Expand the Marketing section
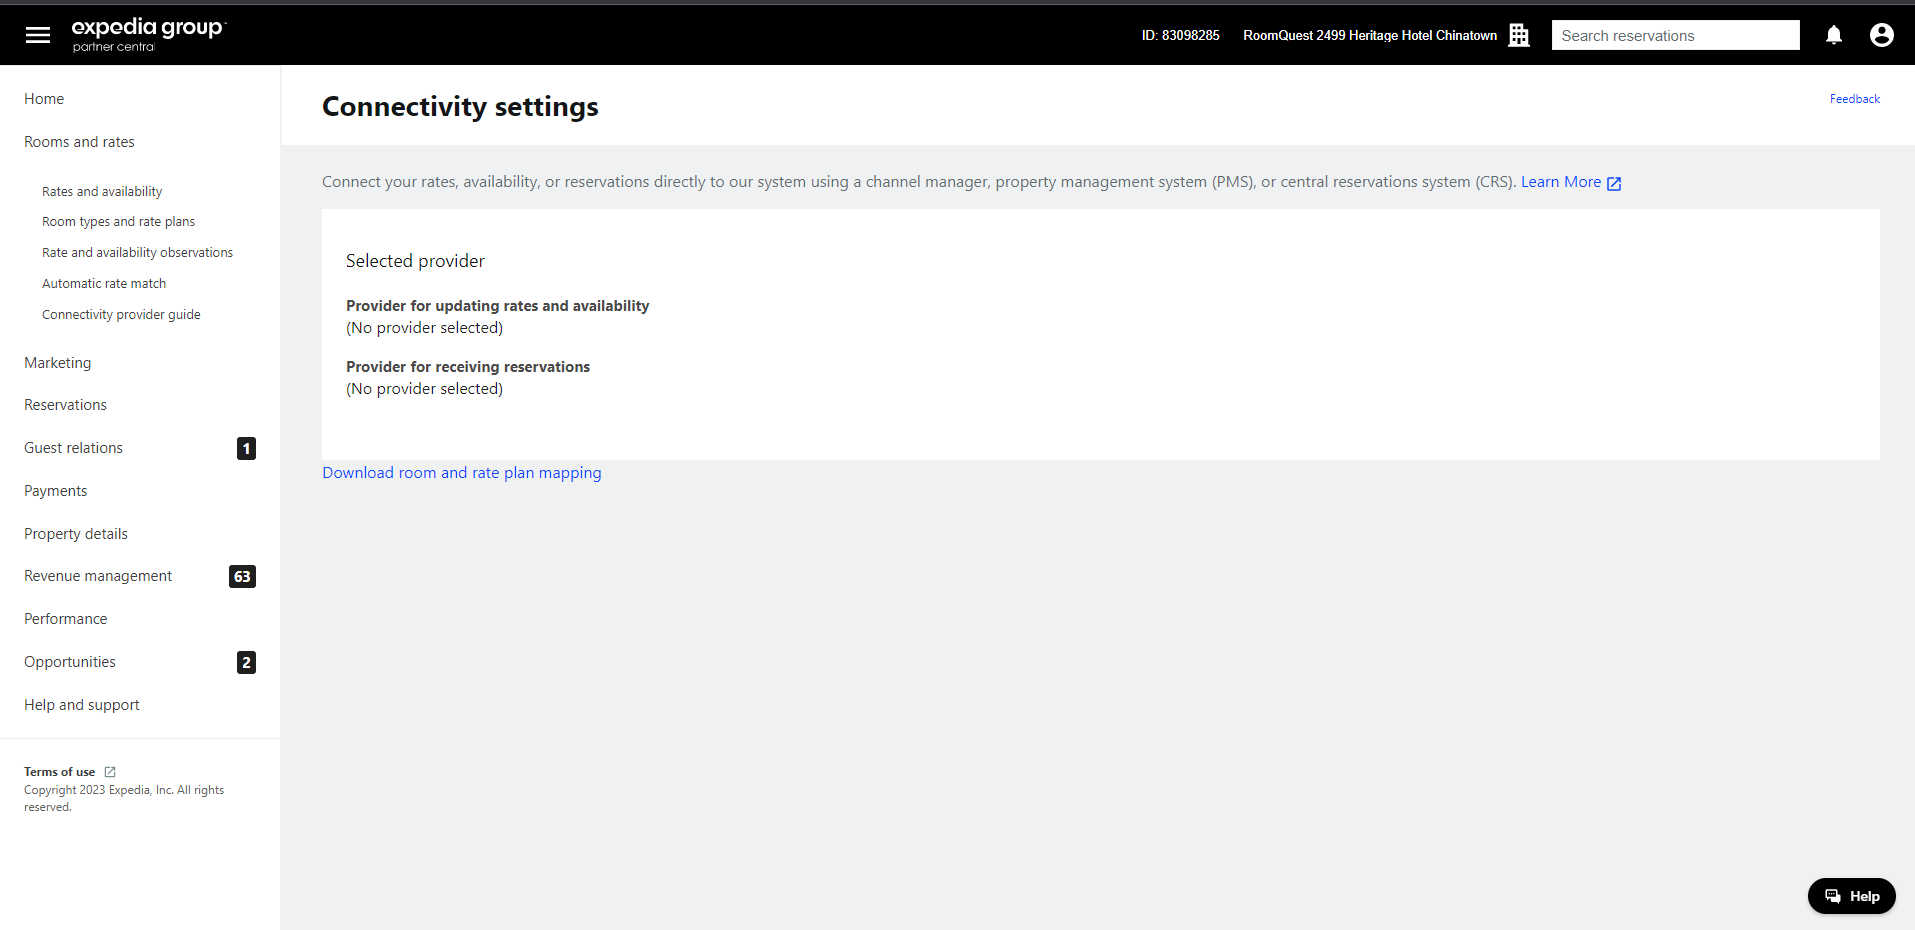 coord(58,363)
